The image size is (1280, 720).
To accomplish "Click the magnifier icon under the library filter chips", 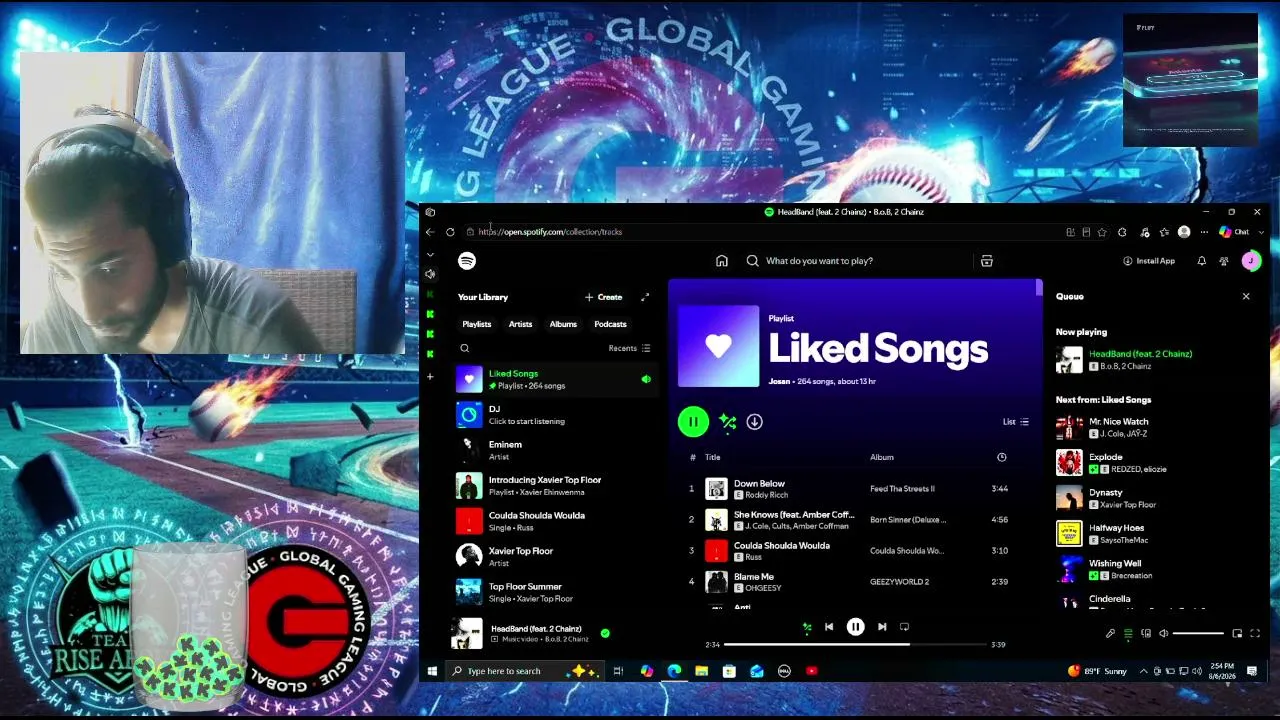I will [465, 348].
